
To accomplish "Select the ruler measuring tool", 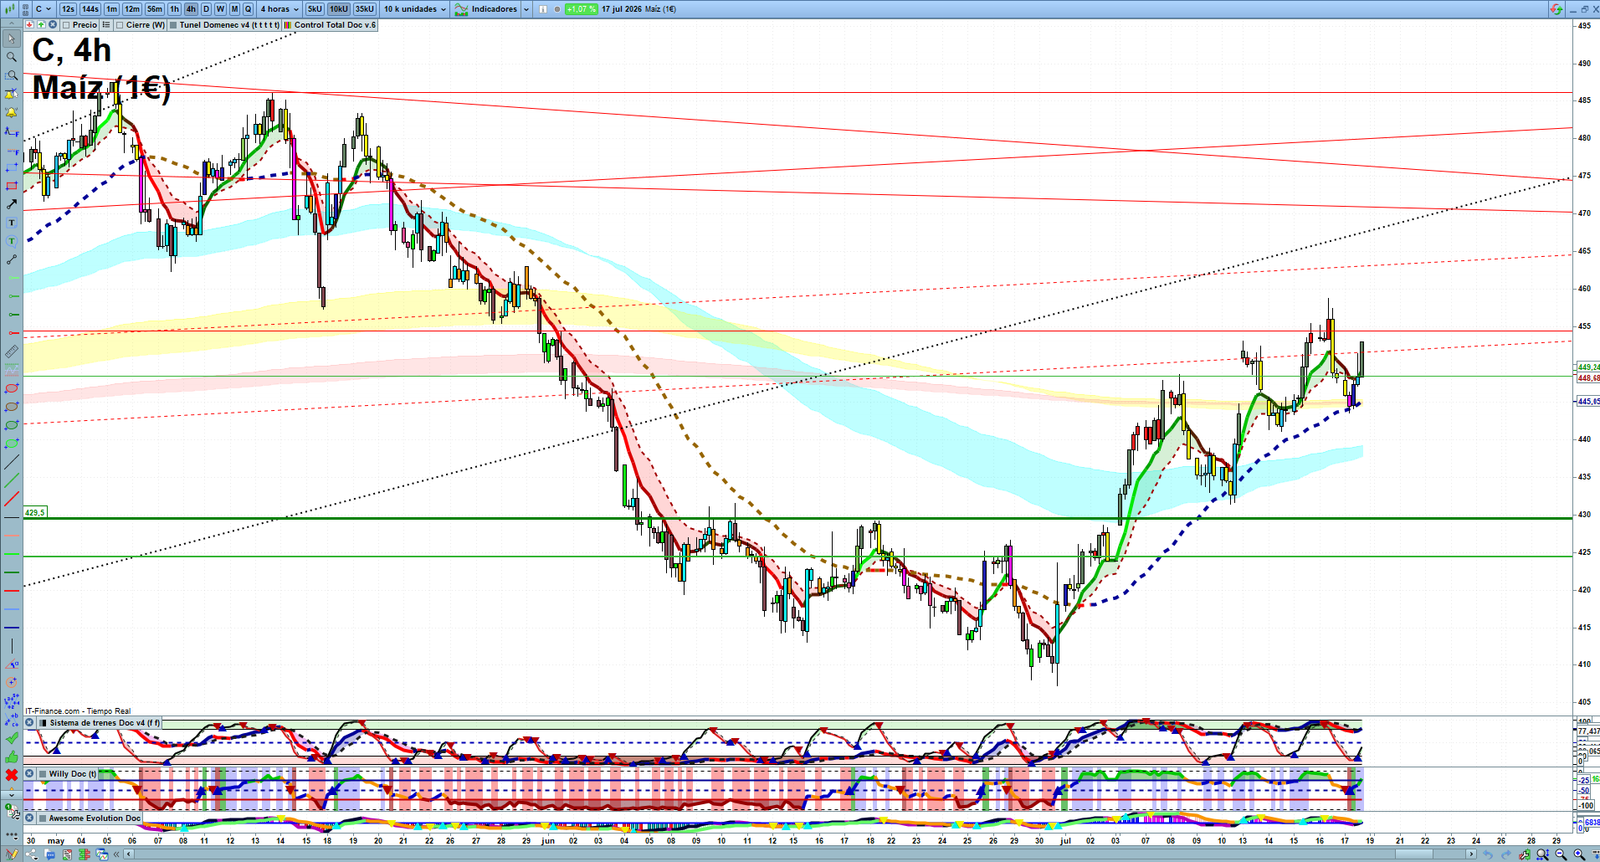I will point(12,353).
